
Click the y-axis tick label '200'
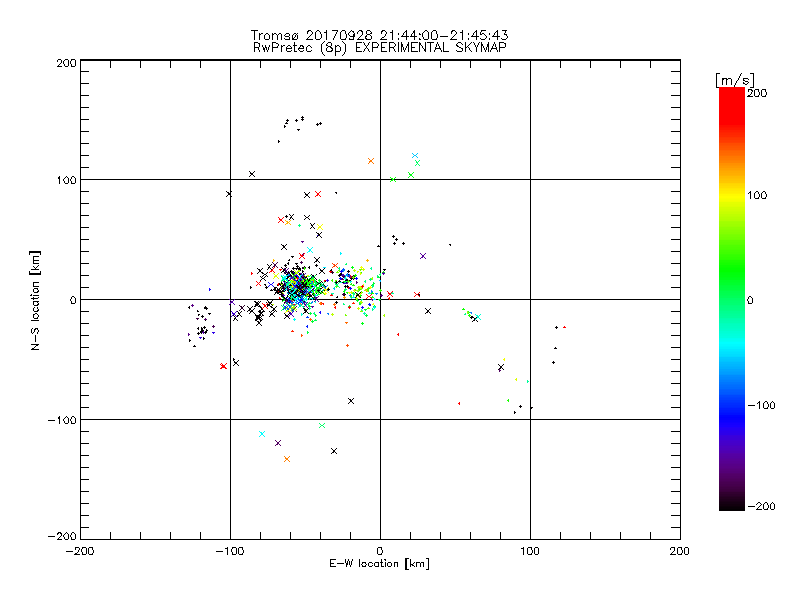pos(66,63)
